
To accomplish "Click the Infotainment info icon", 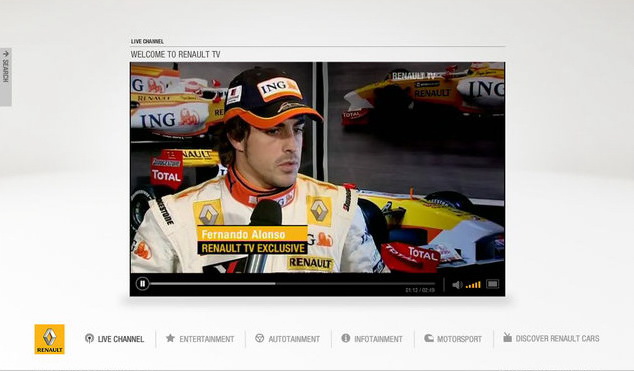I will tap(345, 338).
